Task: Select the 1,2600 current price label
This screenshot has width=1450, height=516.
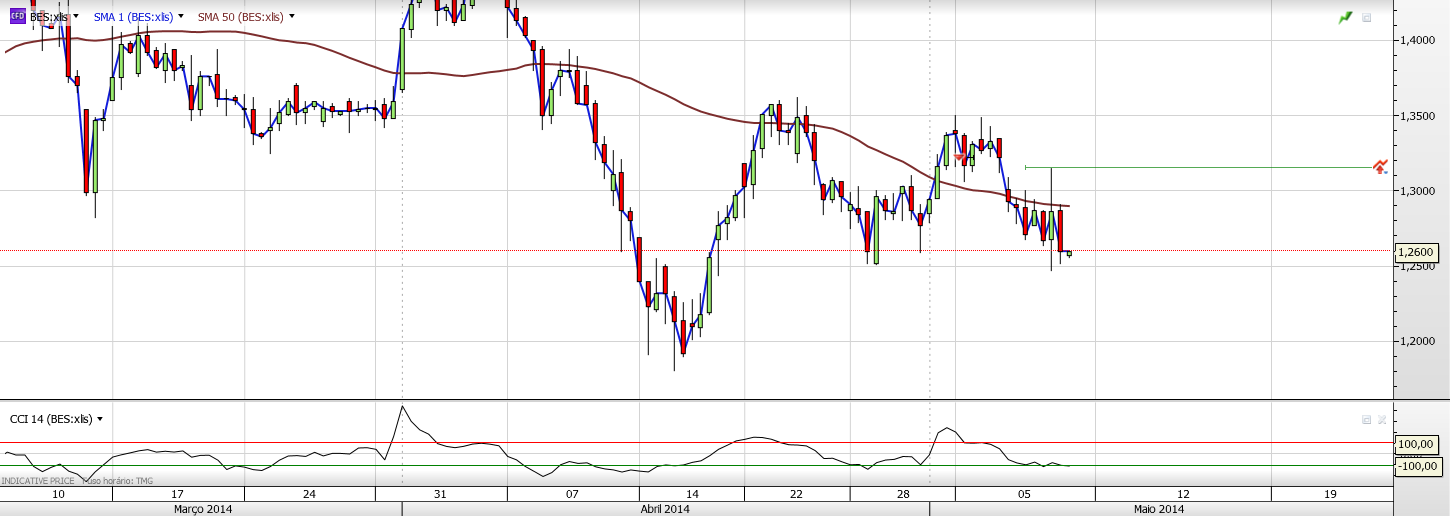Action: click(1415, 253)
